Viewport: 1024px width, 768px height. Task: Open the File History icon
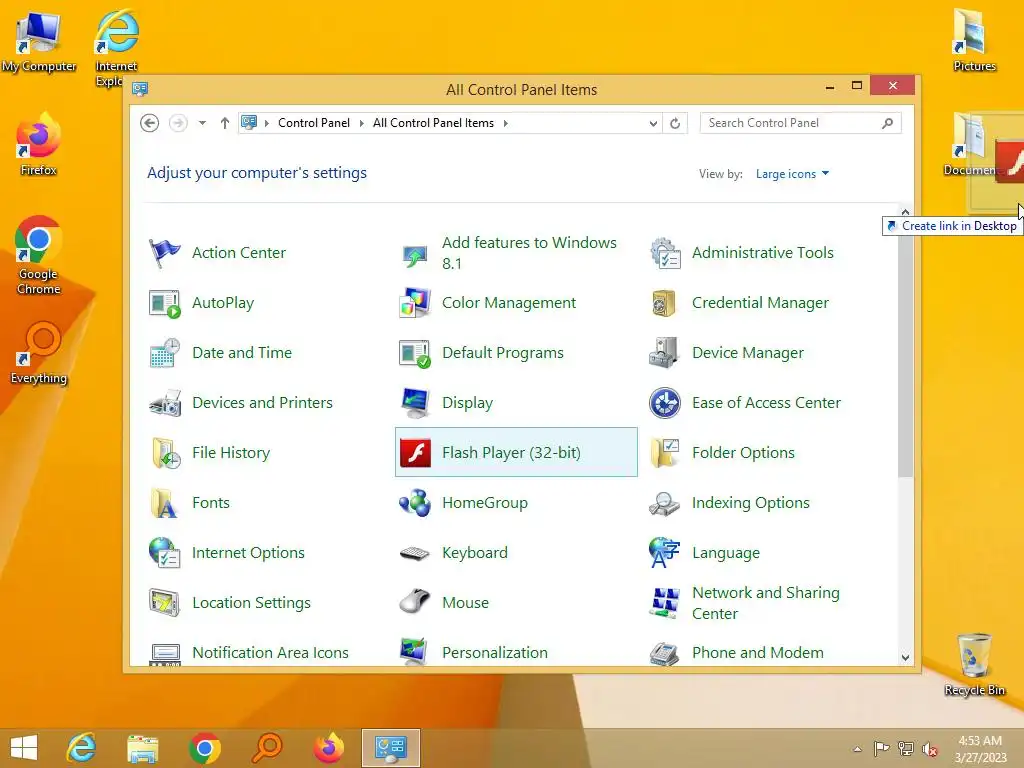(164, 453)
